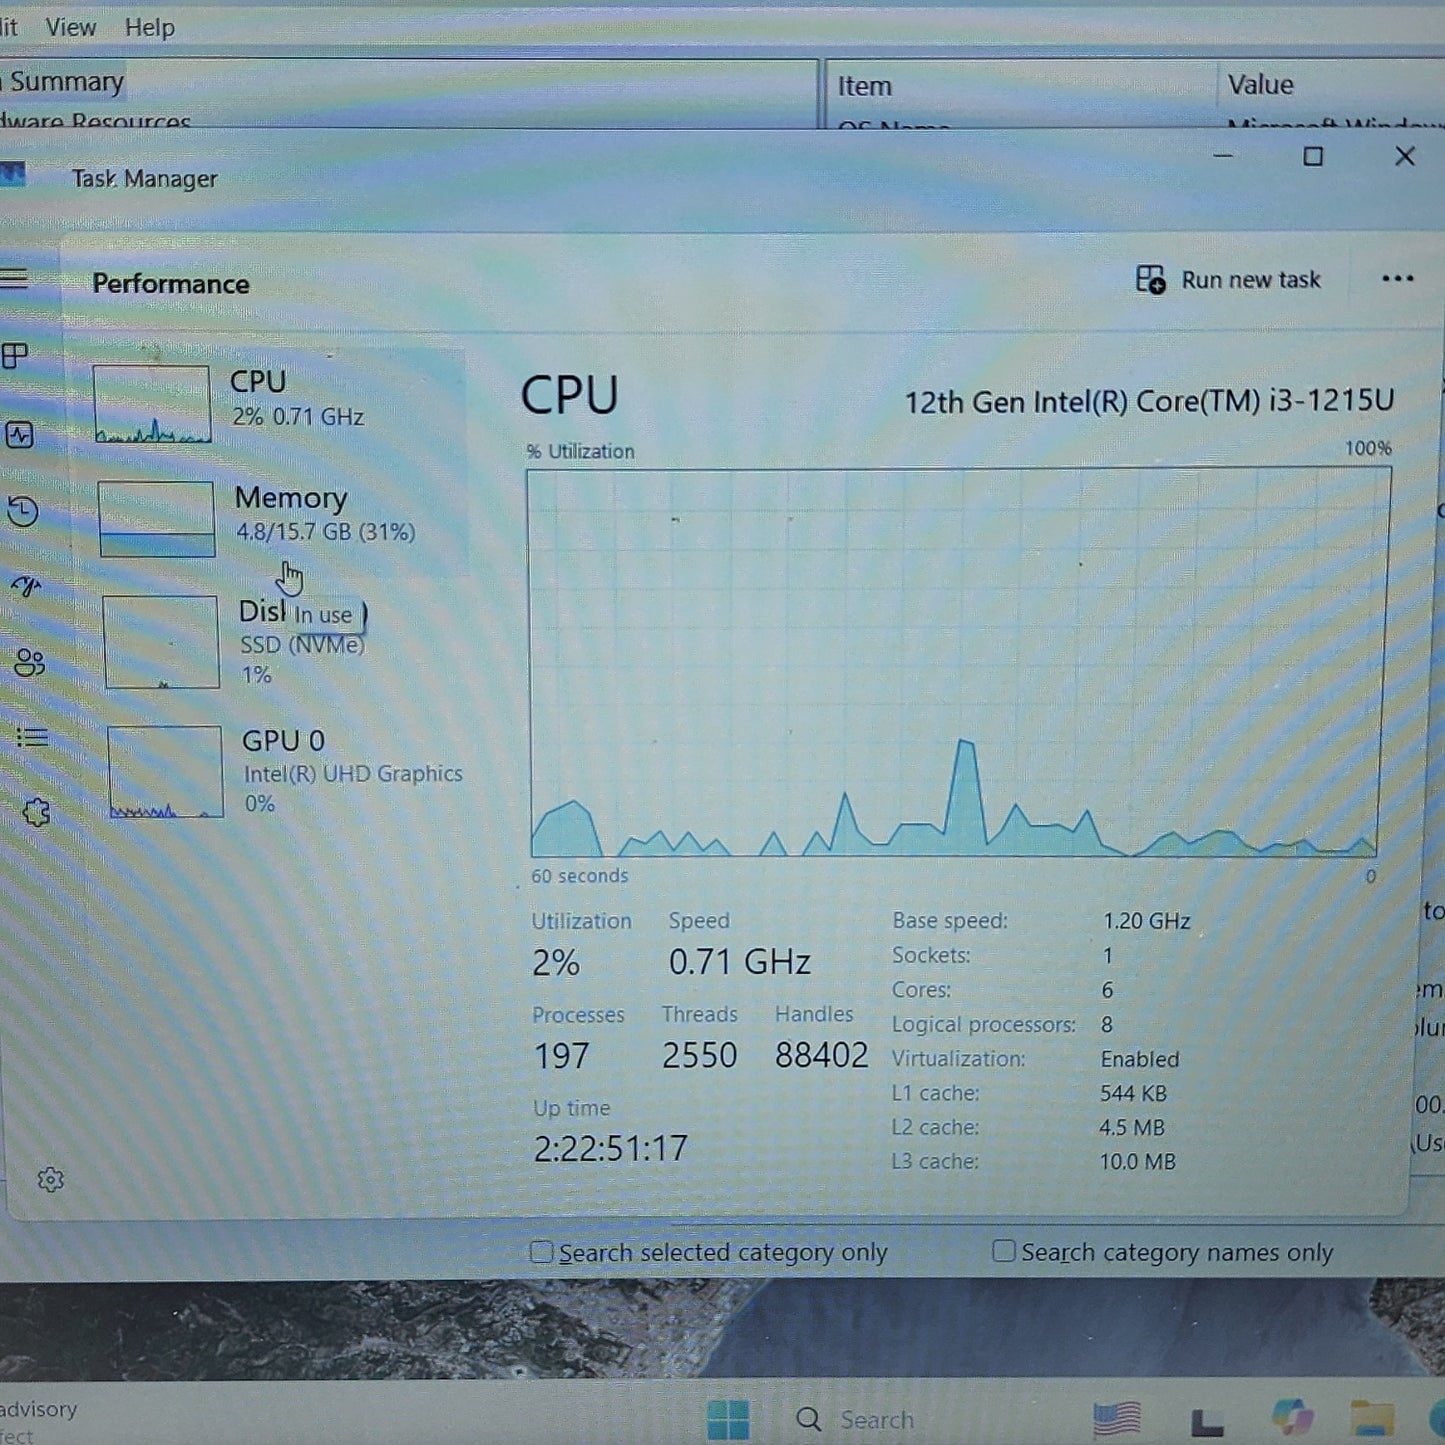
Task: Open the View menu
Action: point(70,27)
